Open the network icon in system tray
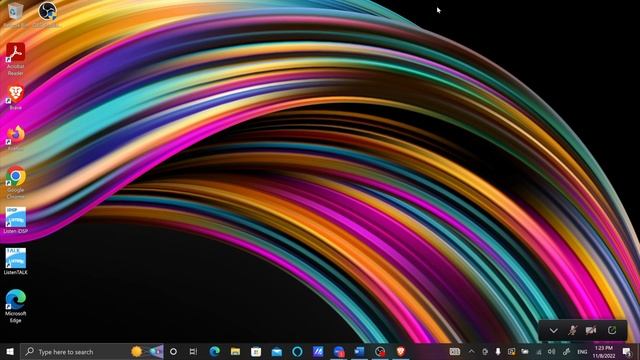640x360 pixels. [x=539, y=352]
